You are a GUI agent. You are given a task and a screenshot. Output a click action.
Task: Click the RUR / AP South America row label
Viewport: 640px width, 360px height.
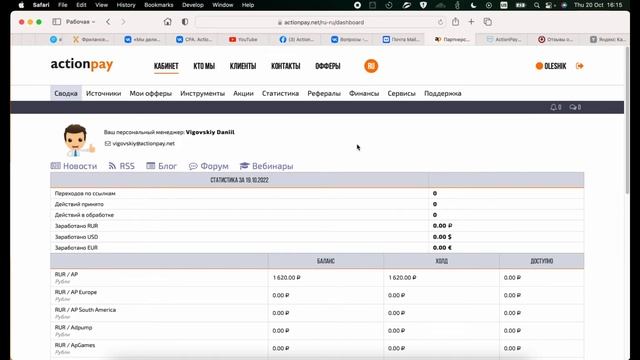tap(85, 310)
